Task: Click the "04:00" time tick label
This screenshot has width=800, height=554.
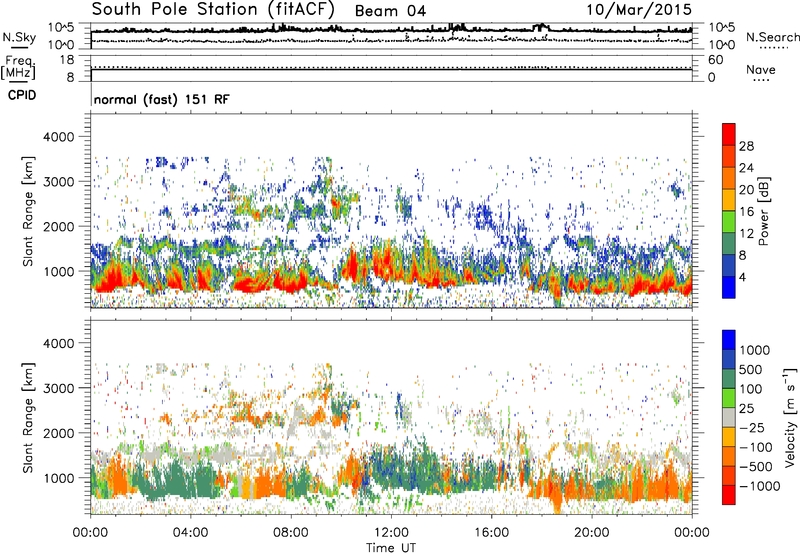Action: [x=190, y=533]
